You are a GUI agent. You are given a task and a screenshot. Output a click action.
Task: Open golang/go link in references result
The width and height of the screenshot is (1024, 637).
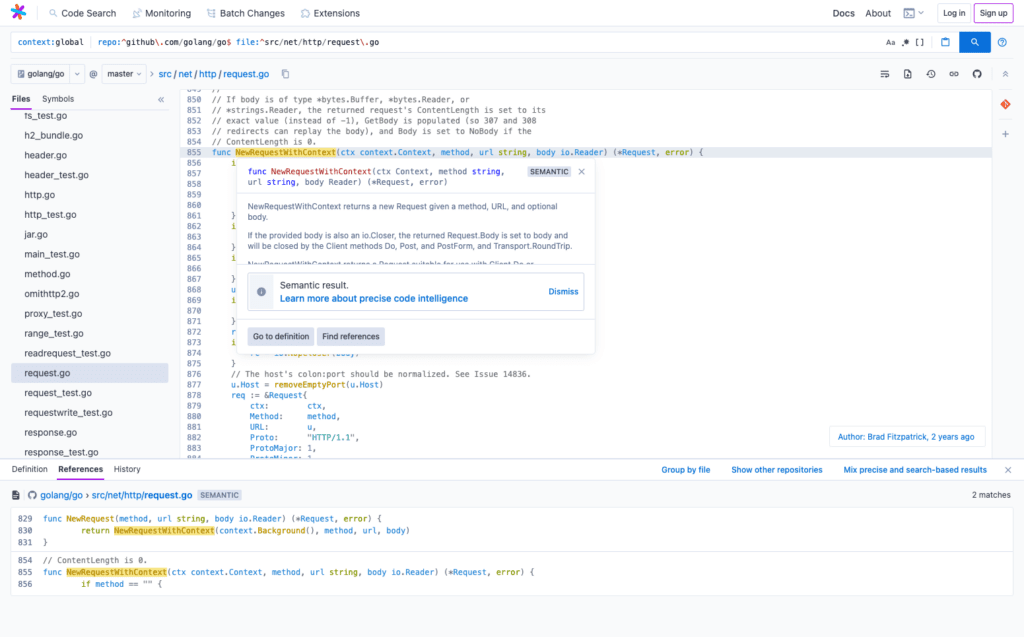(x=61, y=495)
